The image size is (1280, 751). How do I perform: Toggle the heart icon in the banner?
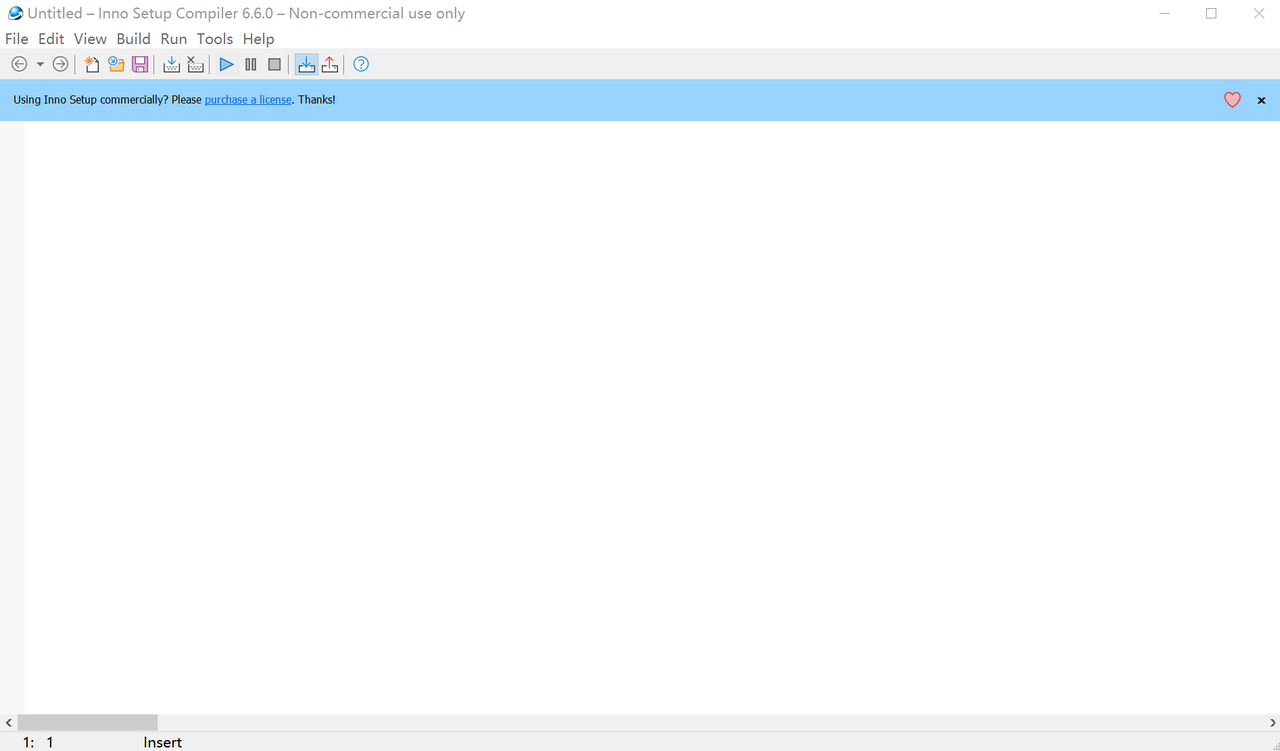pyautogui.click(x=1232, y=100)
